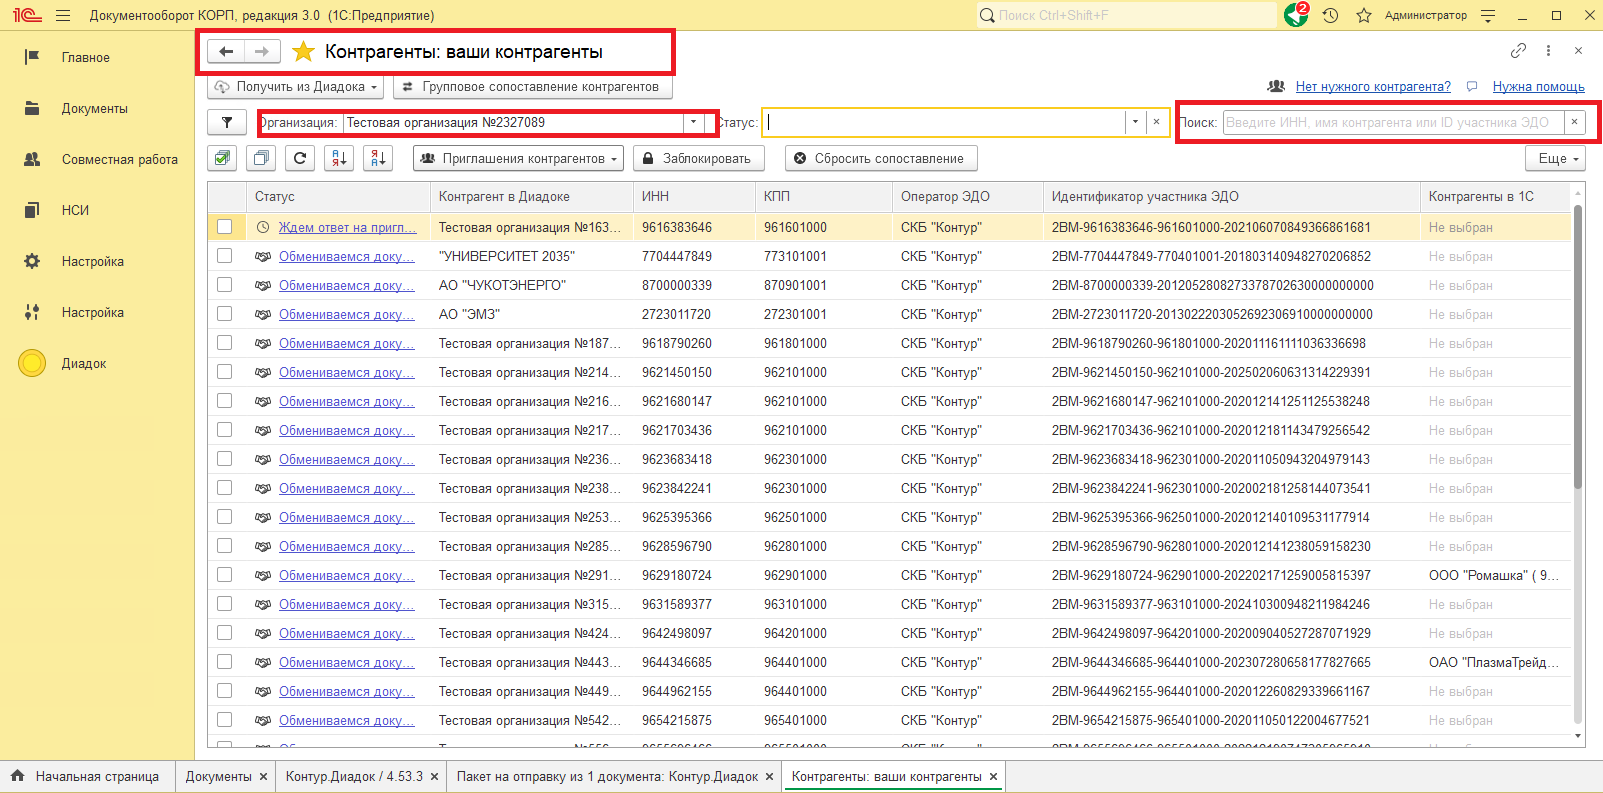Expand the Приглашения контрагентов menu
The image size is (1603, 793).
[x=518, y=158]
